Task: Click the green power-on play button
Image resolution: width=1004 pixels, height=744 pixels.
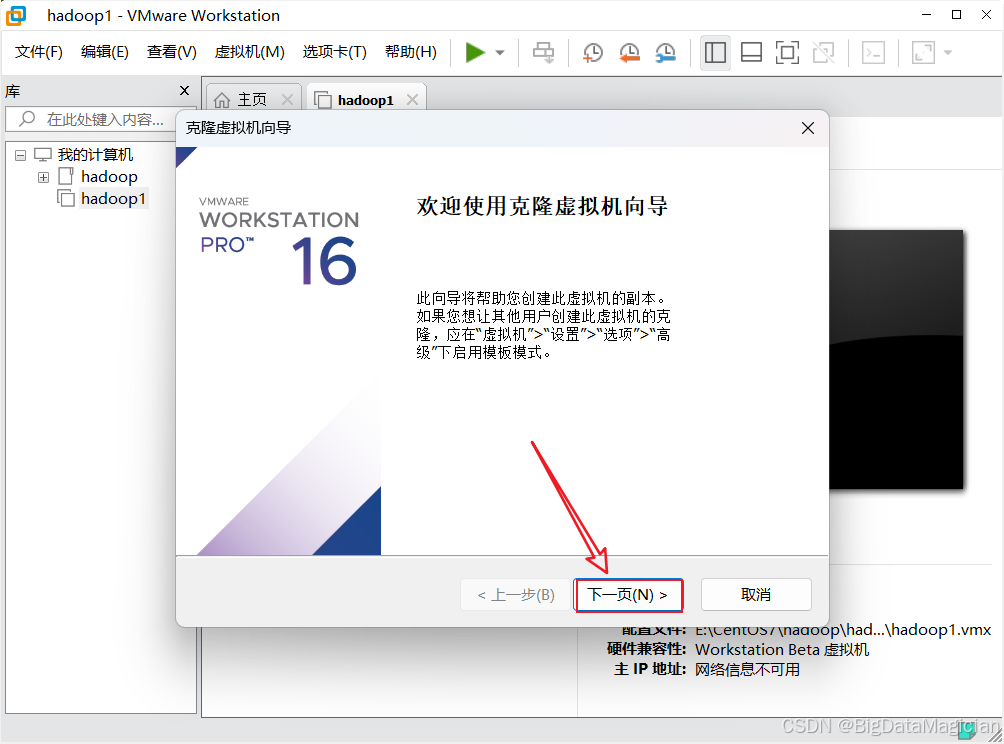Action: tap(474, 53)
